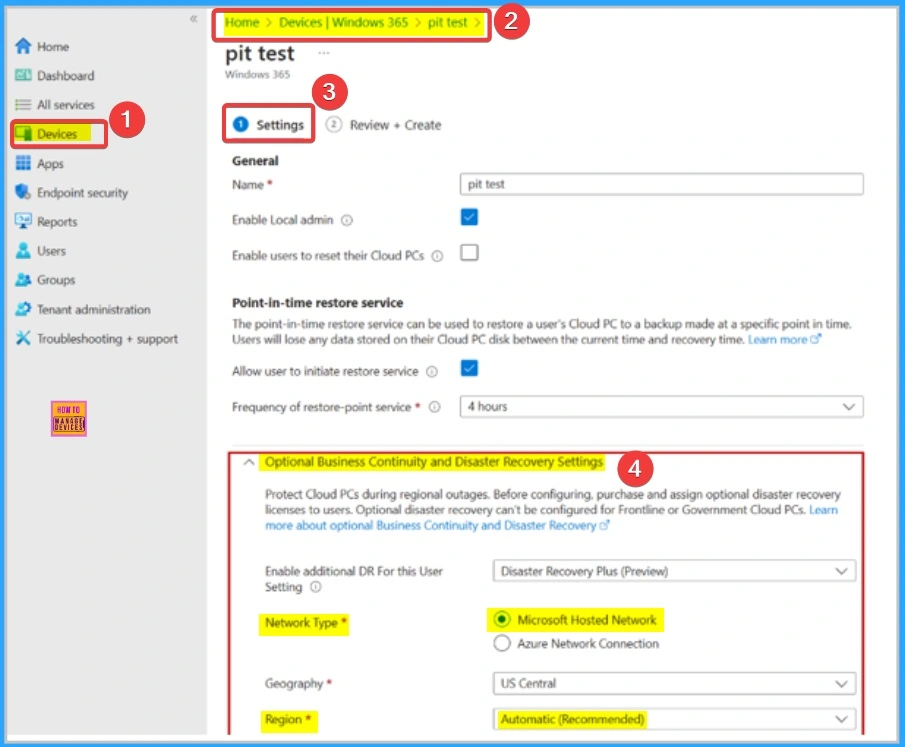Select Azure Network Connection radio button

[502, 643]
